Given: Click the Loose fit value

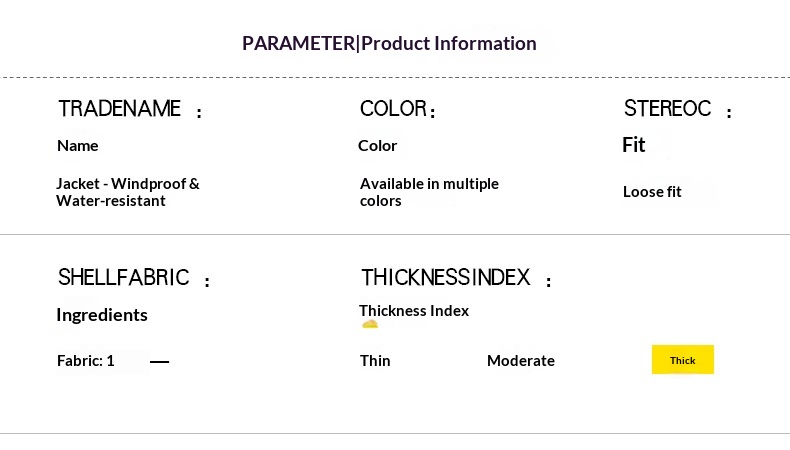Looking at the screenshot, I should (652, 191).
